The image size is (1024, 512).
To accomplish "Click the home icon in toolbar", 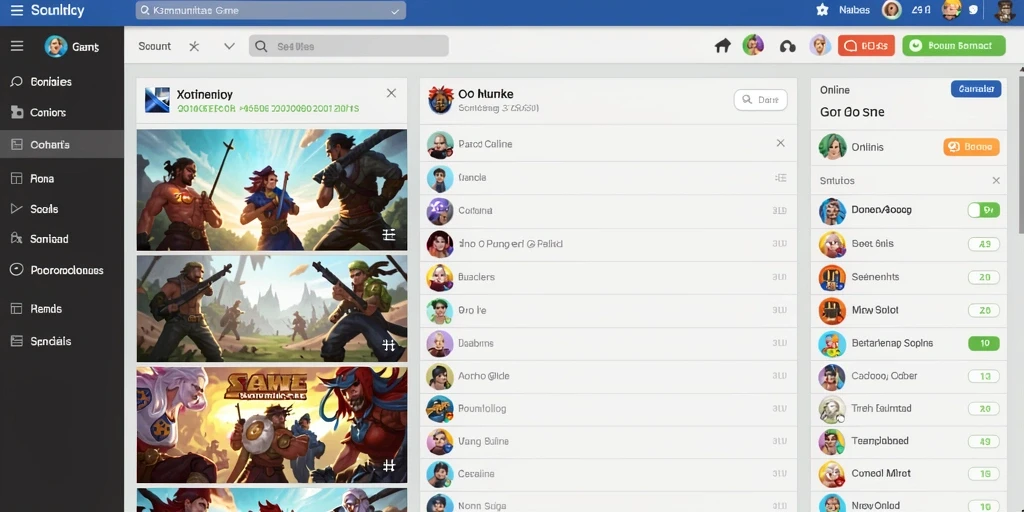I will tap(722, 46).
